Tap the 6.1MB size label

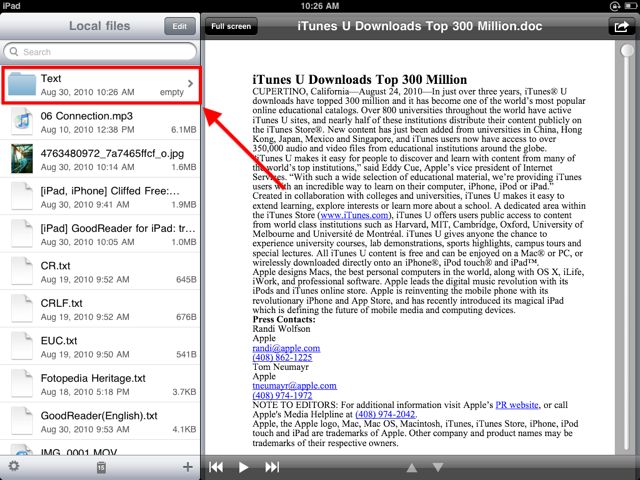pos(184,130)
